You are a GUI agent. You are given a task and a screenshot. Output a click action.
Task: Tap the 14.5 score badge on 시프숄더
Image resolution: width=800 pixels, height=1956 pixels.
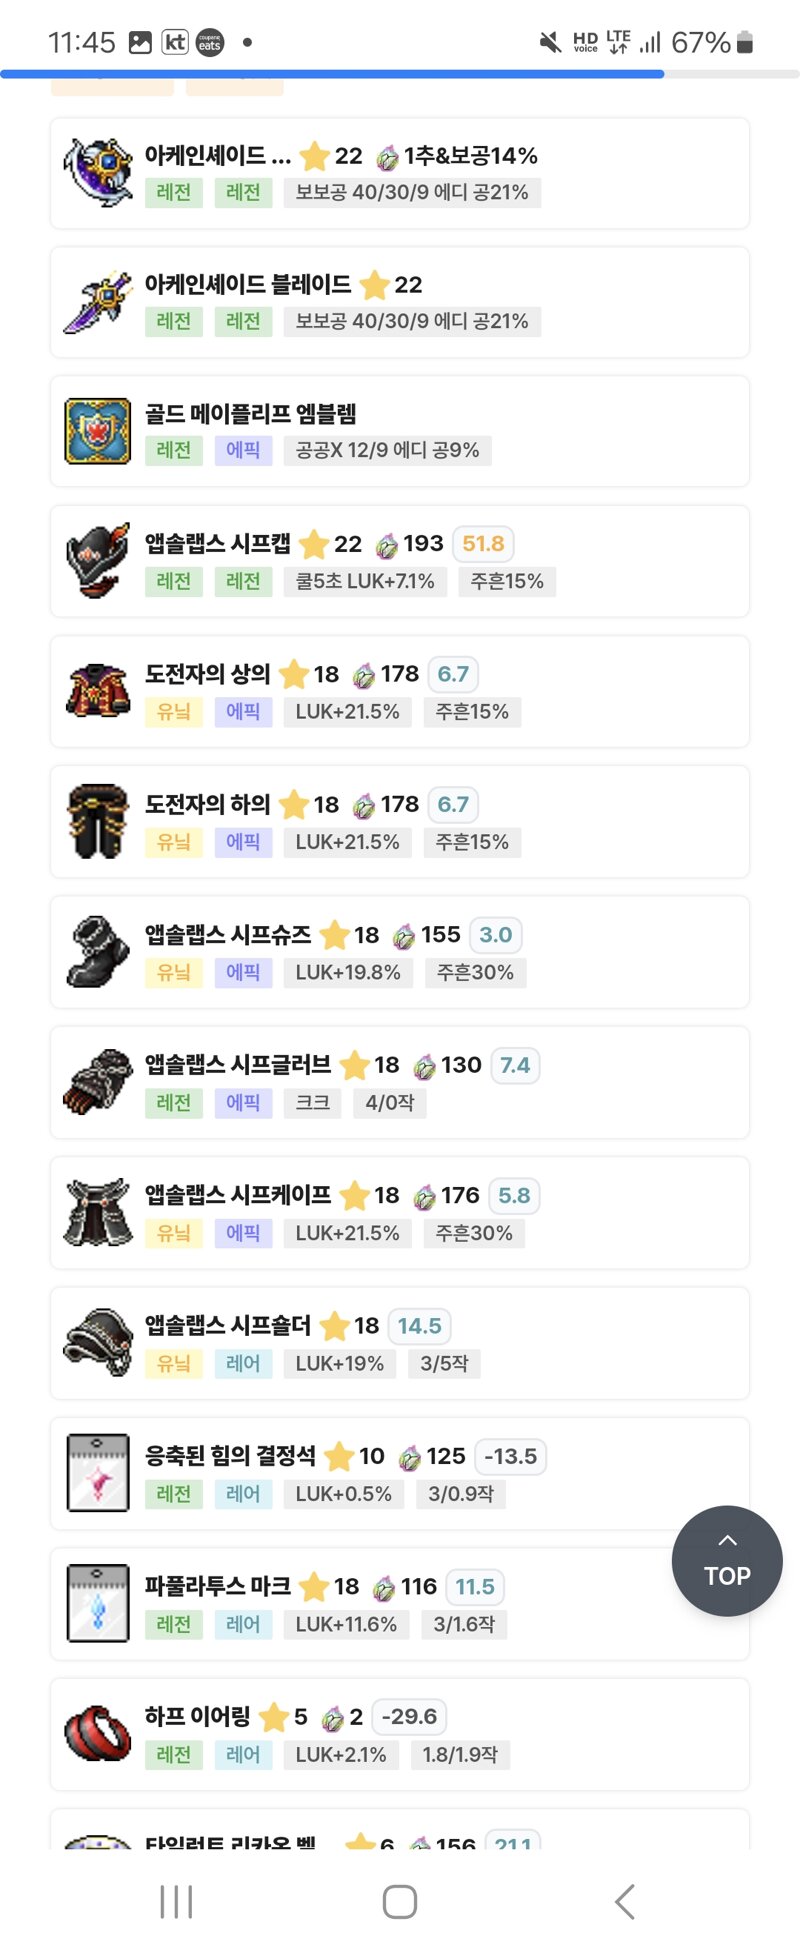[419, 1326]
